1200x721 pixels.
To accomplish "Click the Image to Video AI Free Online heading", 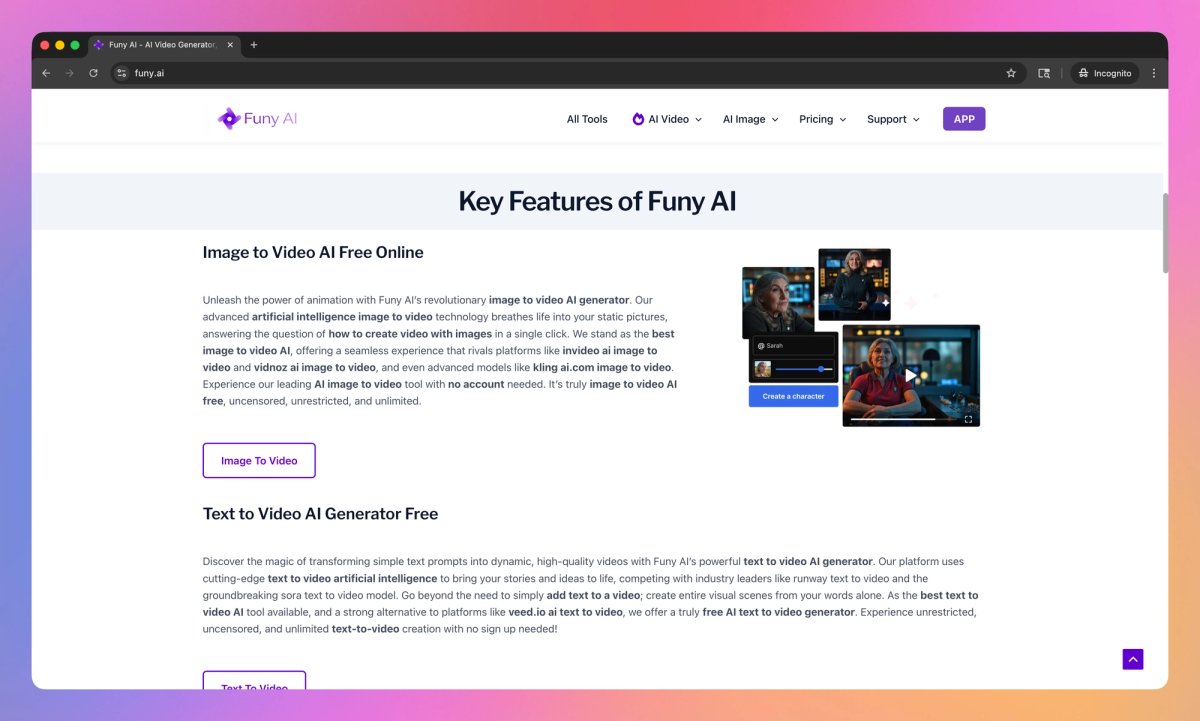I will [x=313, y=252].
